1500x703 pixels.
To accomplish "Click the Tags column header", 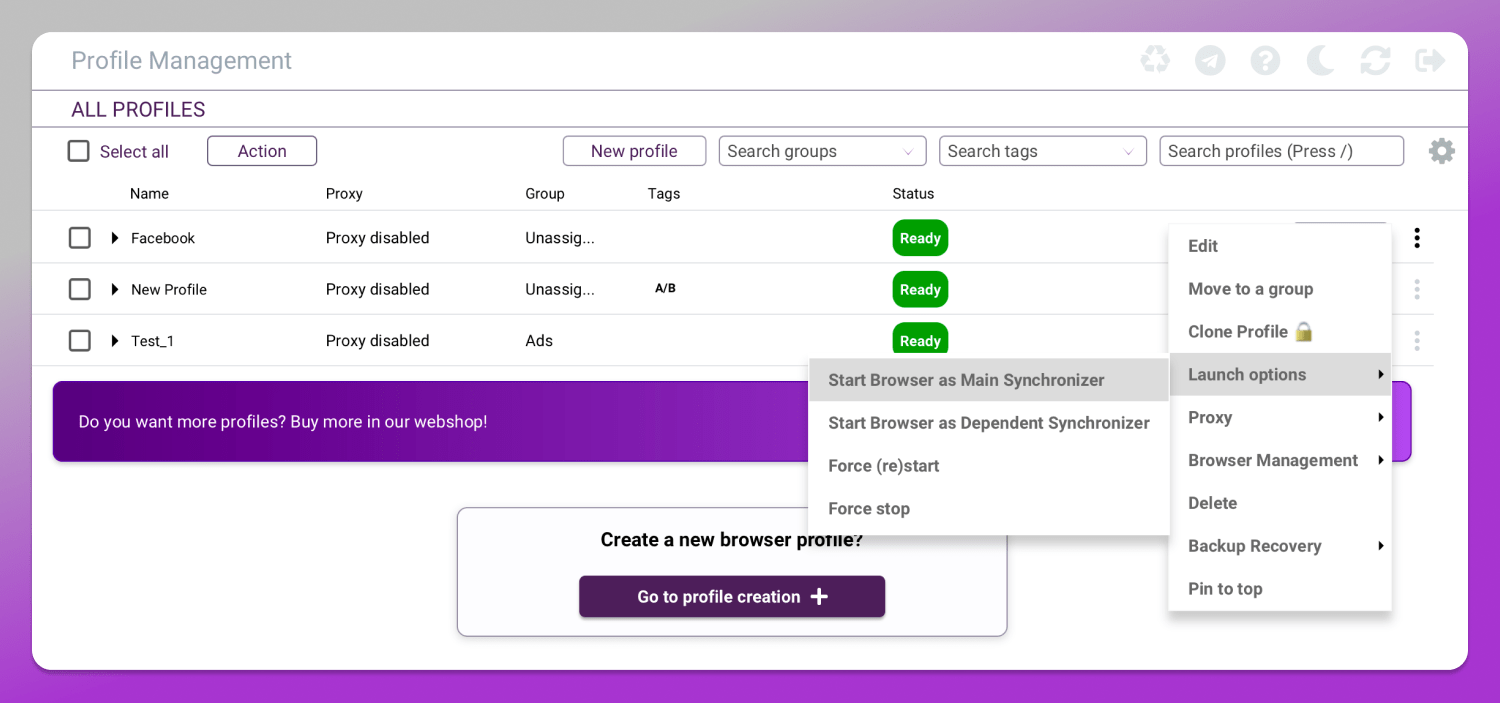I will coord(664,194).
